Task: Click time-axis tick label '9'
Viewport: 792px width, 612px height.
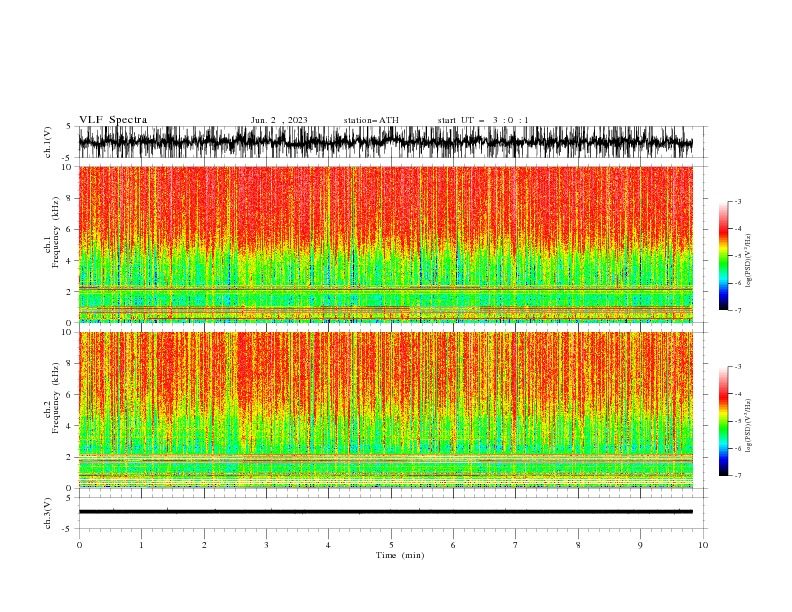Action: point(640,545)
